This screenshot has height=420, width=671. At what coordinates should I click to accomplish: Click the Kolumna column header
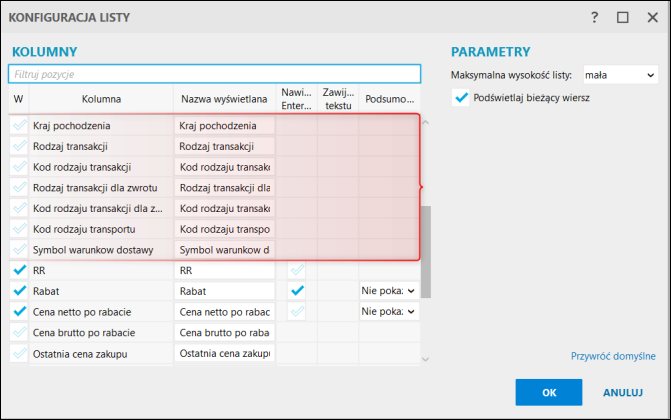click(101, 99)
